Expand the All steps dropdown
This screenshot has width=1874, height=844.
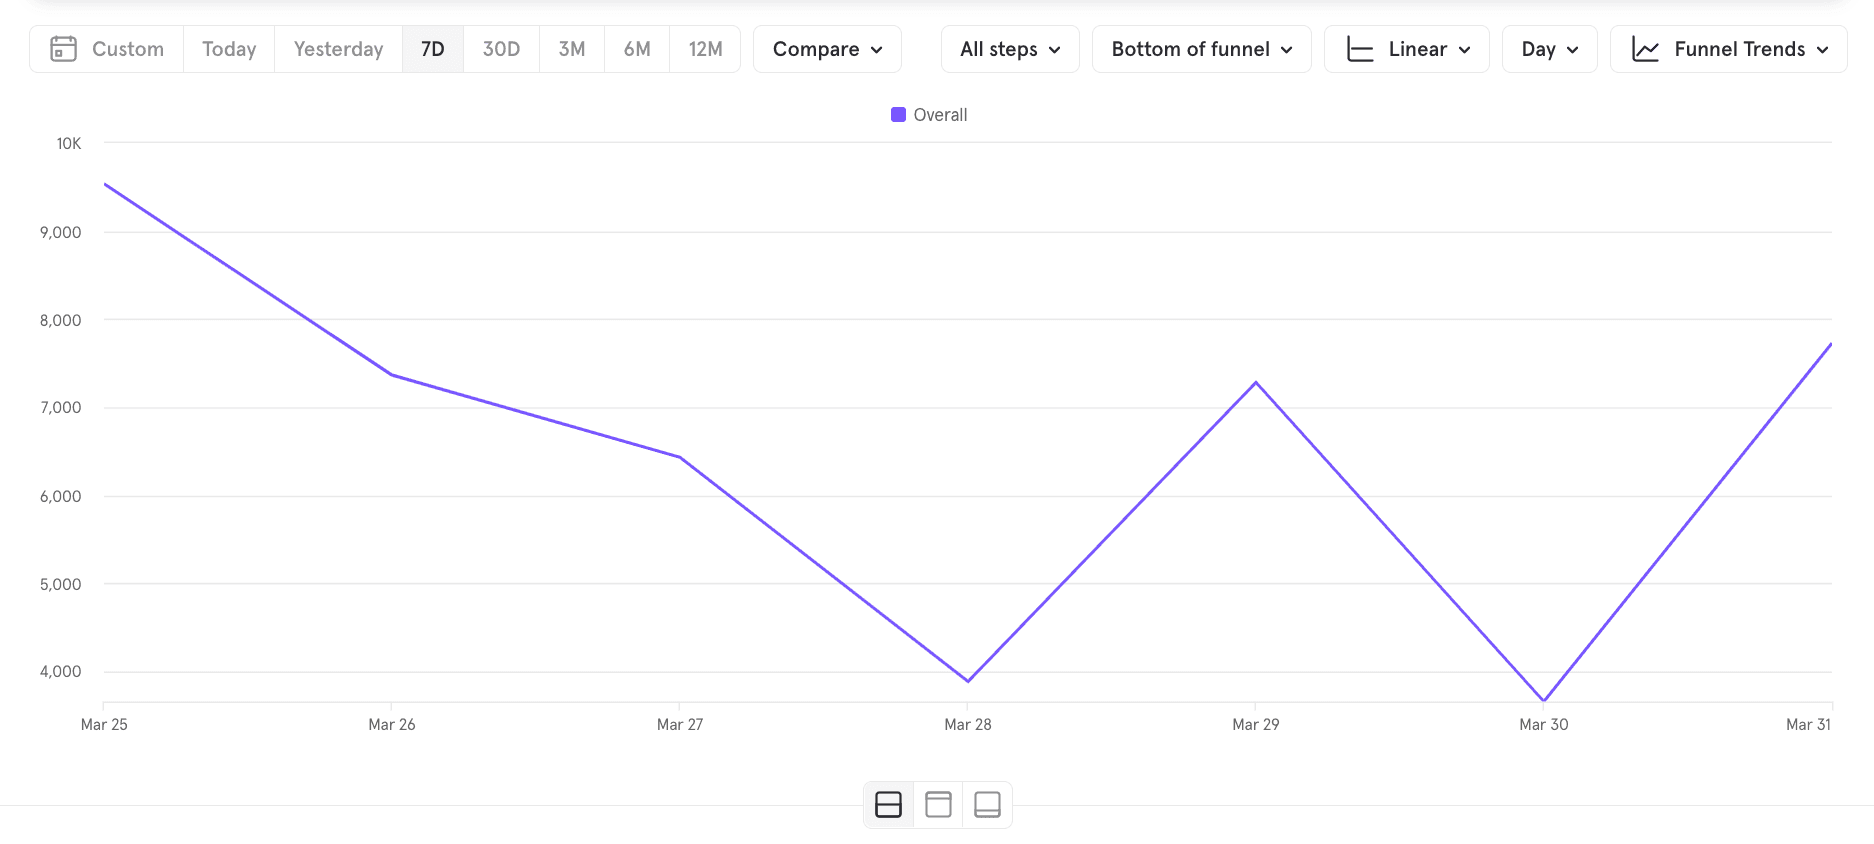point(1010,49)
